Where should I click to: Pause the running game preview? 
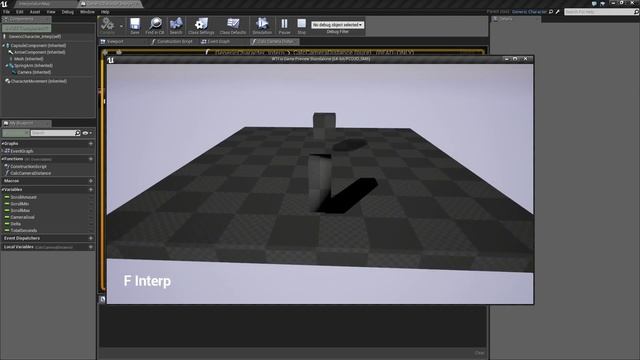(x=284, y=25)
